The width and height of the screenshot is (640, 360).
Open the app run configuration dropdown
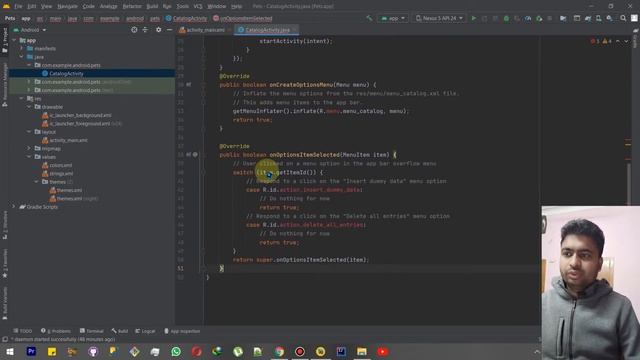click(x=393, y=18)
